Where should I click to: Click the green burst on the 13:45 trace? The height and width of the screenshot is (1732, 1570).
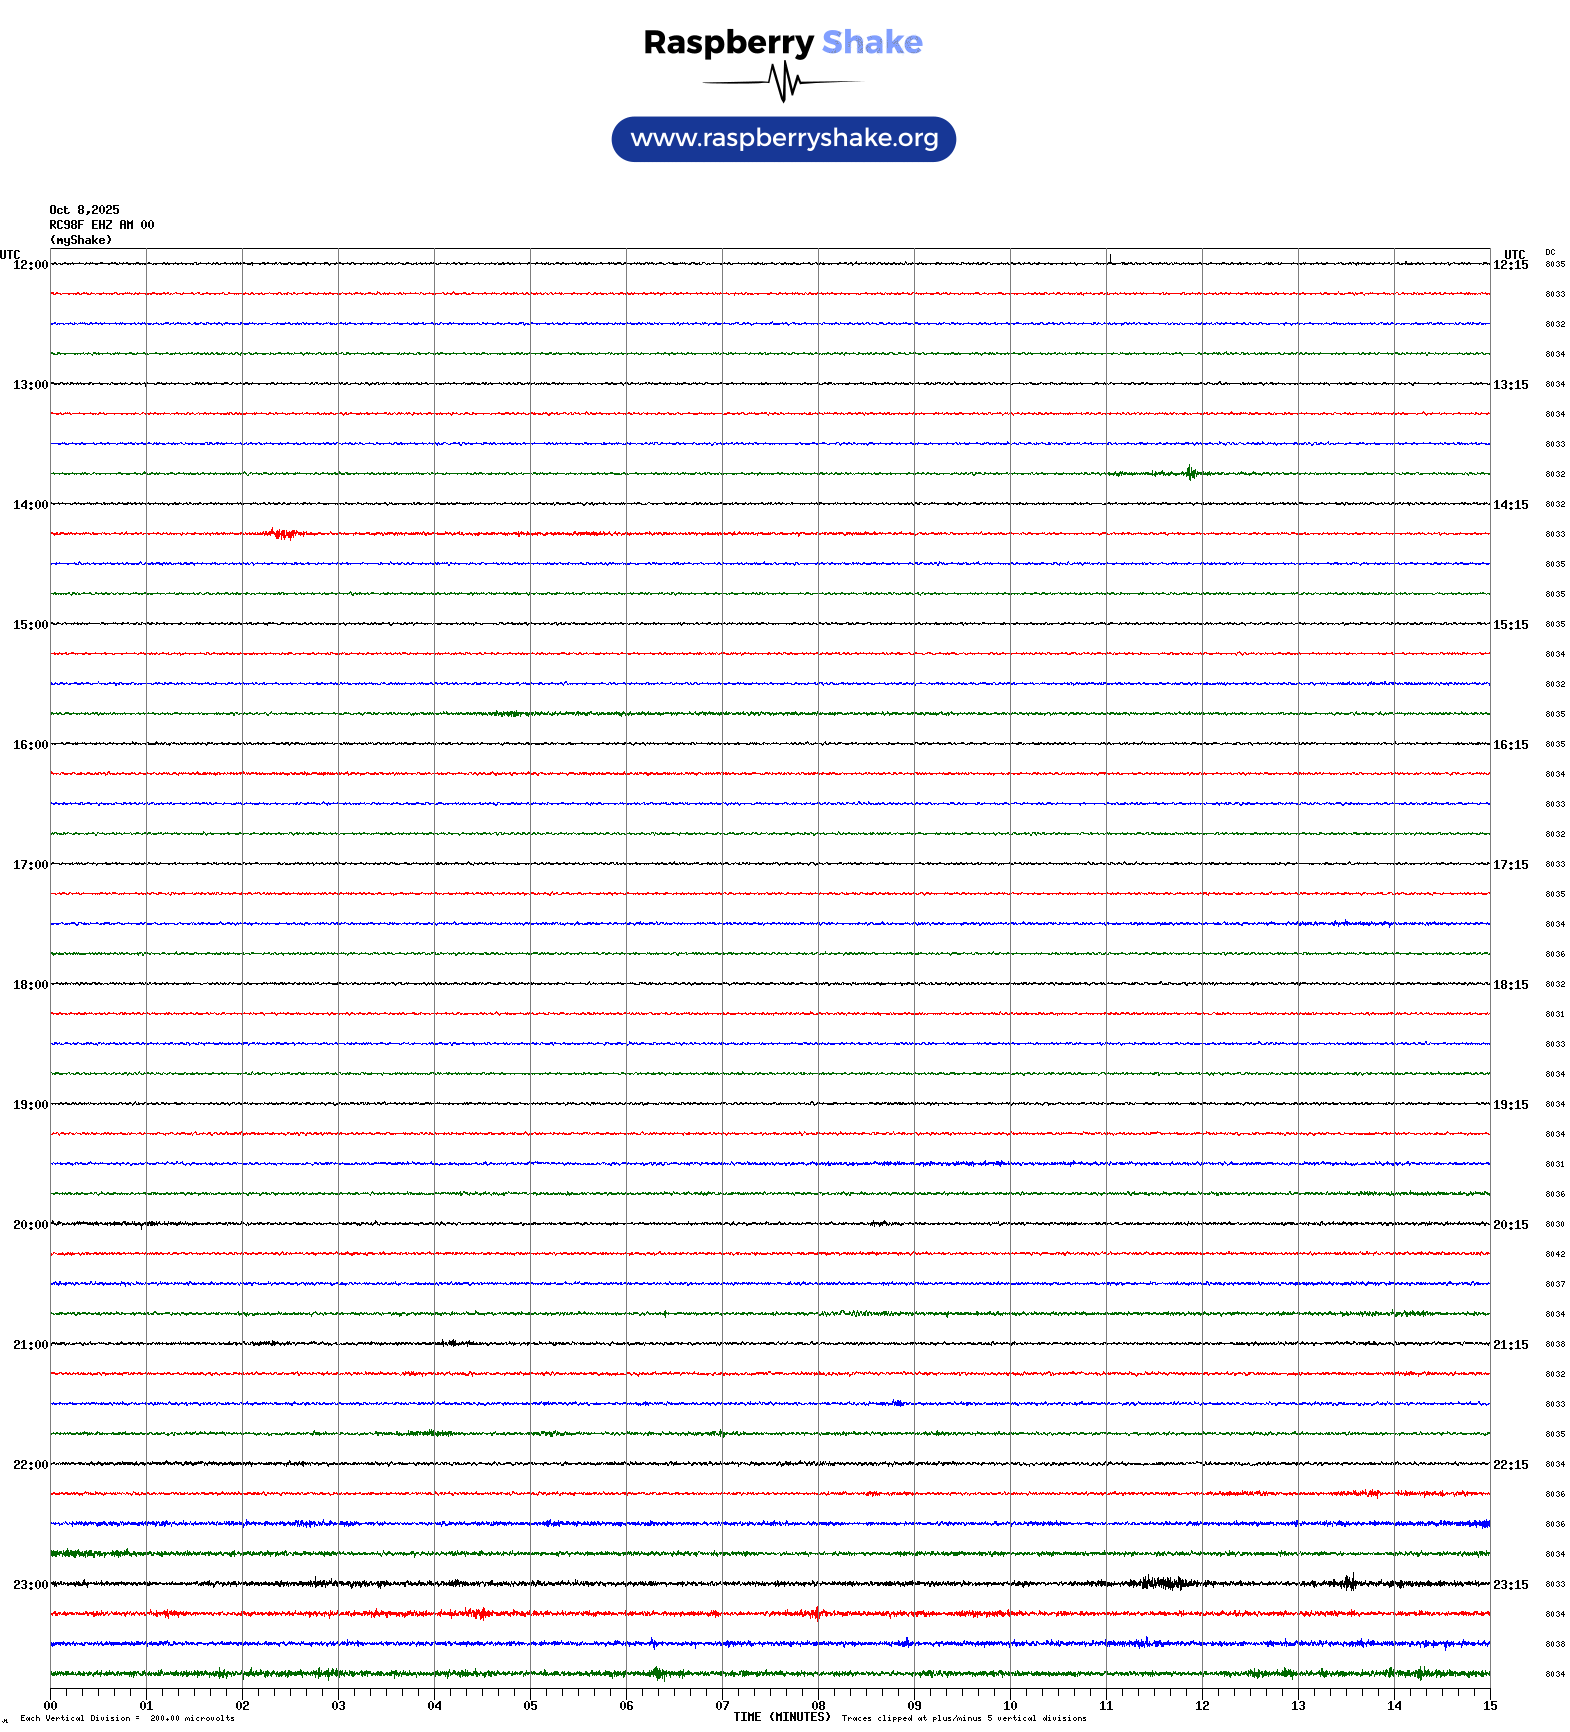tap(1189, 473)
